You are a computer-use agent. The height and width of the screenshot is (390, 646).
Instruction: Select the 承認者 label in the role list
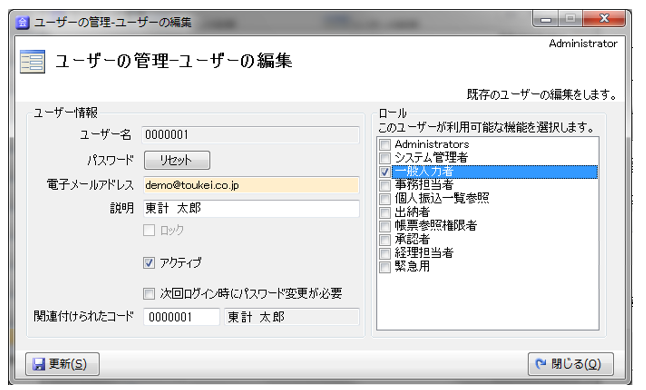click(x=412, y=239)
